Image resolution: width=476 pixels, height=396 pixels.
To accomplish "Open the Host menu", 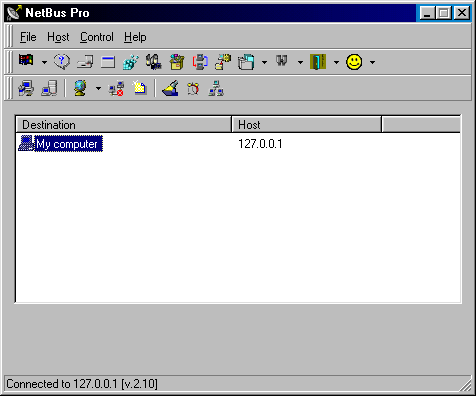I will [58, 37].
